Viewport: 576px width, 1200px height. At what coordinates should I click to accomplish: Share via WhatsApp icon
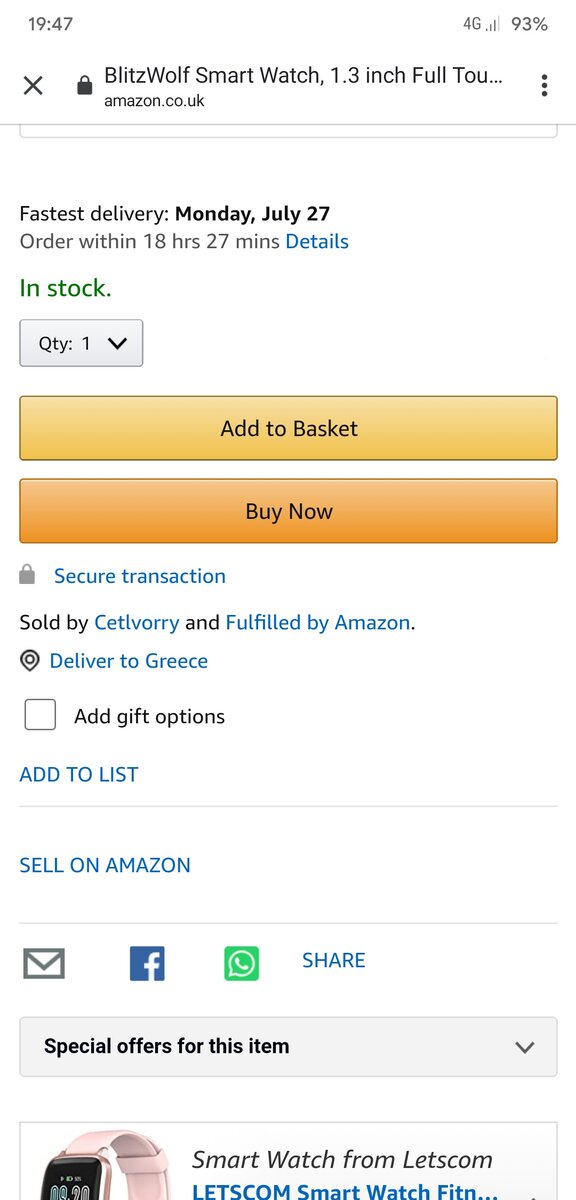241,964
